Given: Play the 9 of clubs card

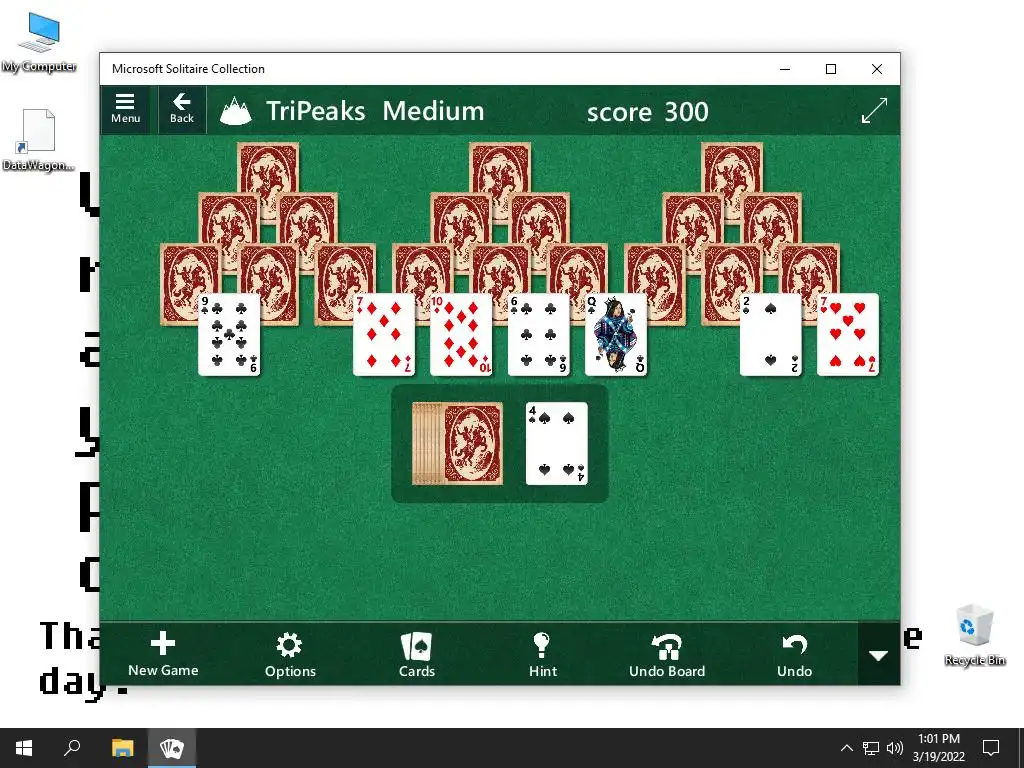Looking at the screenshot, I should point(229,334).
